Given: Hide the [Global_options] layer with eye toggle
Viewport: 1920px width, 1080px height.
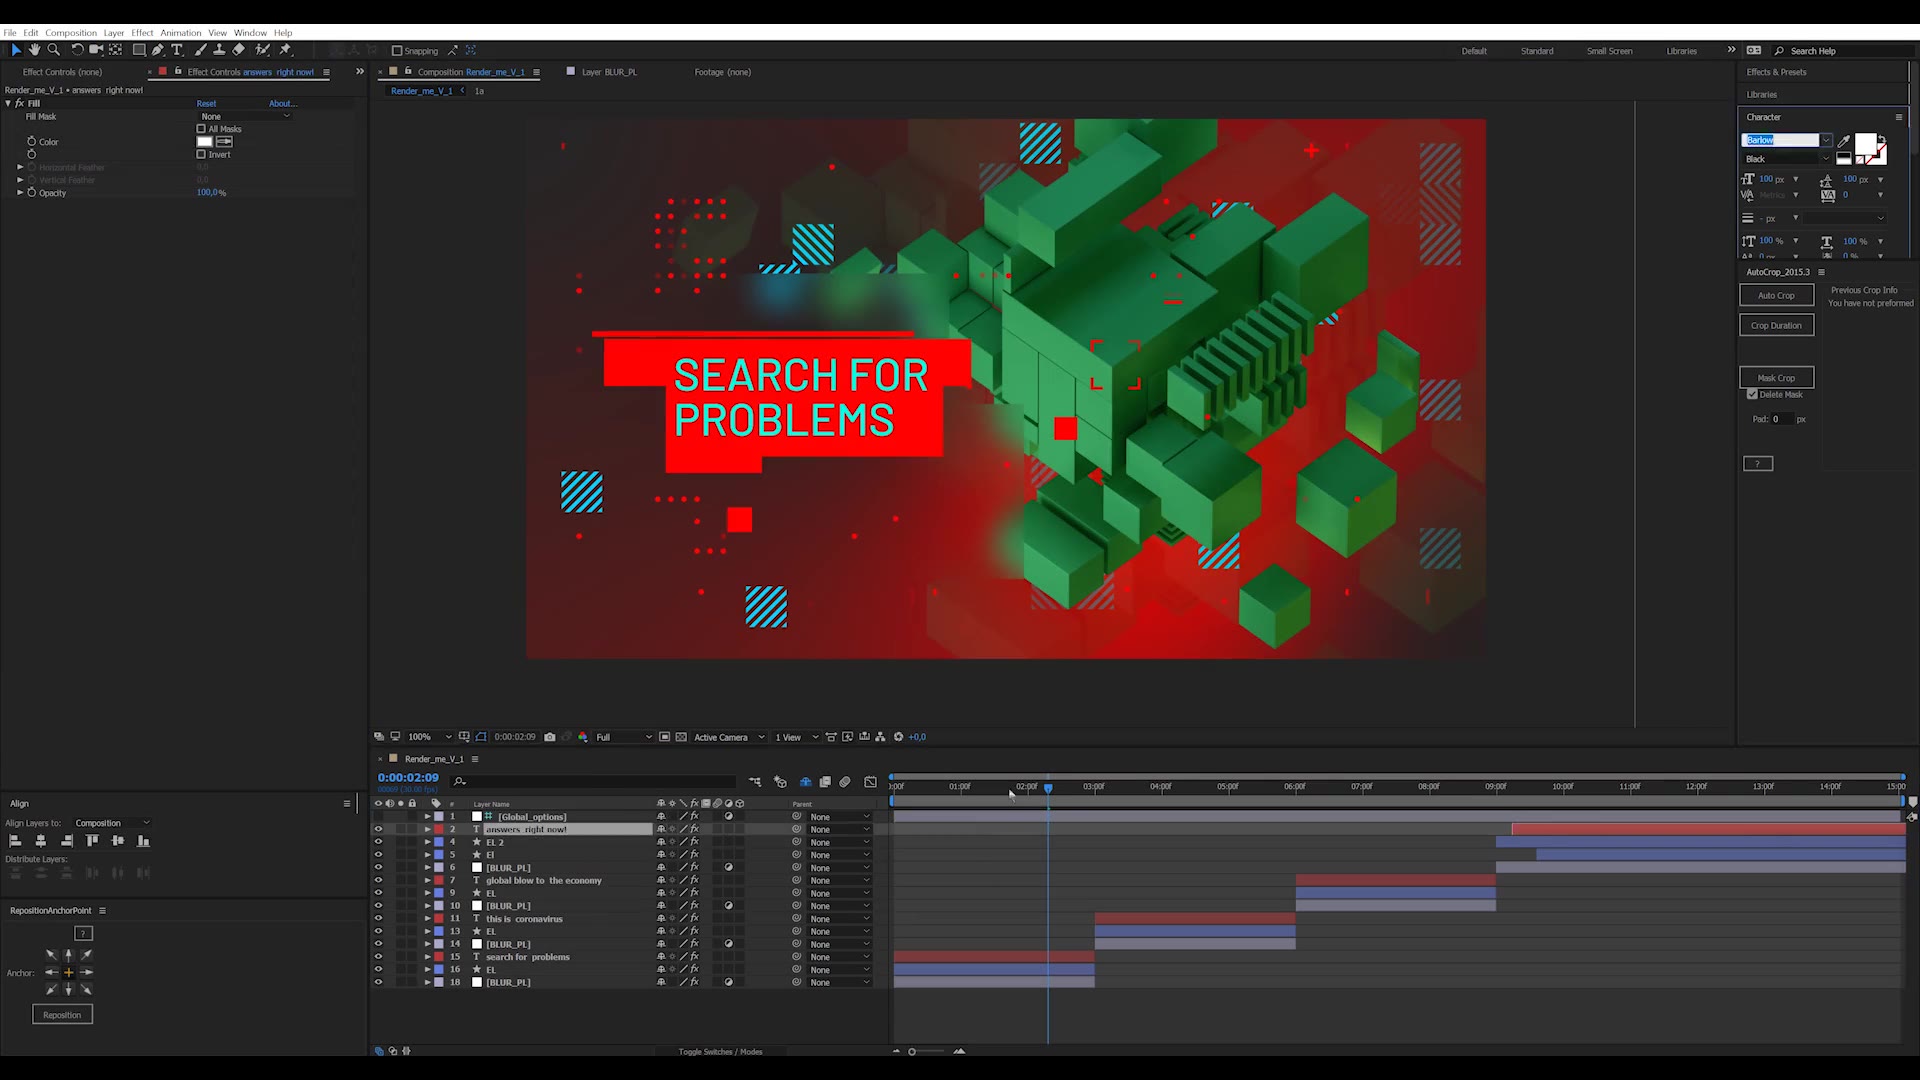Looking at the screenshot, I should [378, 817].
